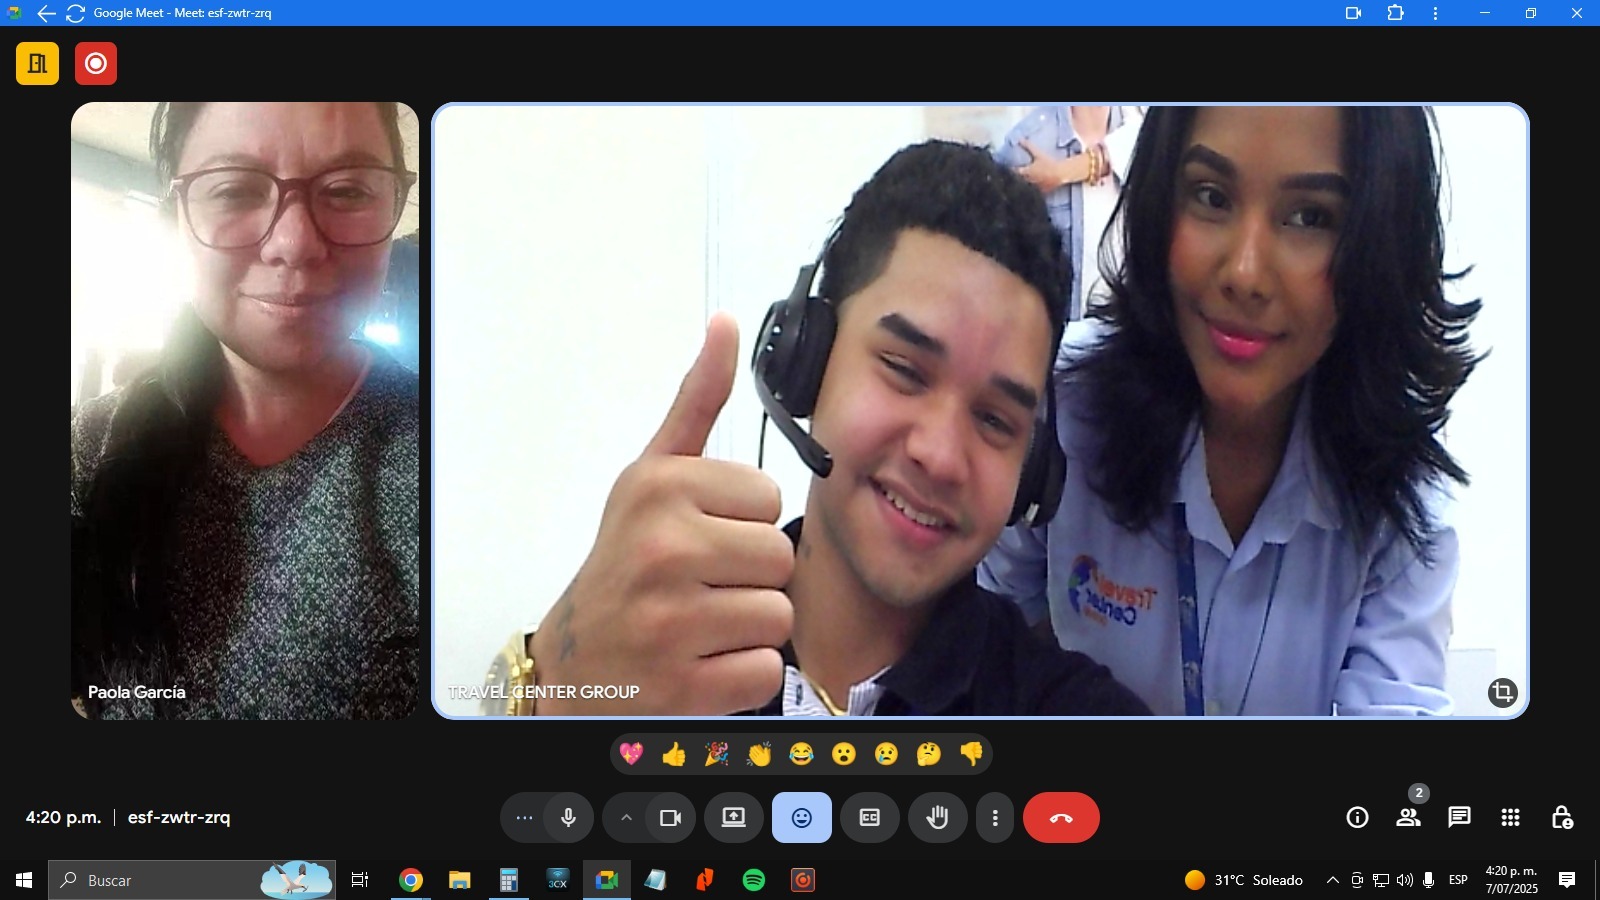This screenshot has height=900, width=1600.
Task: Show hidden system tray icons
Action: click(1332, 880)
